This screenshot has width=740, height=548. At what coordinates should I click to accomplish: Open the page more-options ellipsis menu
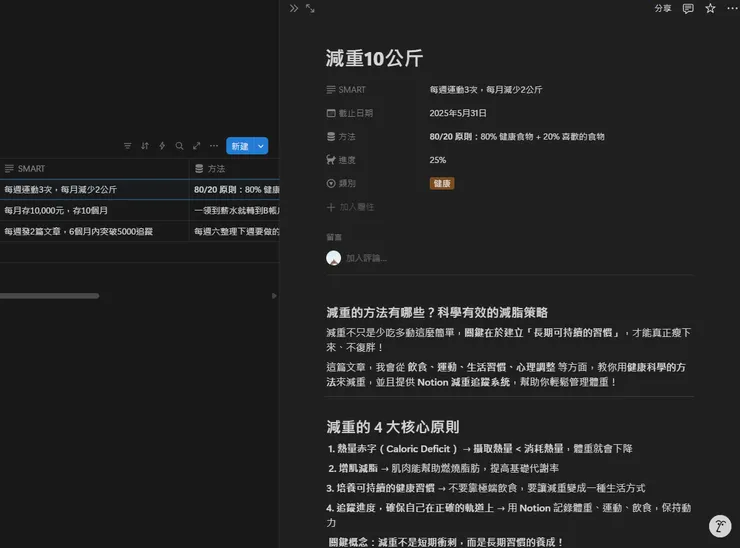point(732,8)
